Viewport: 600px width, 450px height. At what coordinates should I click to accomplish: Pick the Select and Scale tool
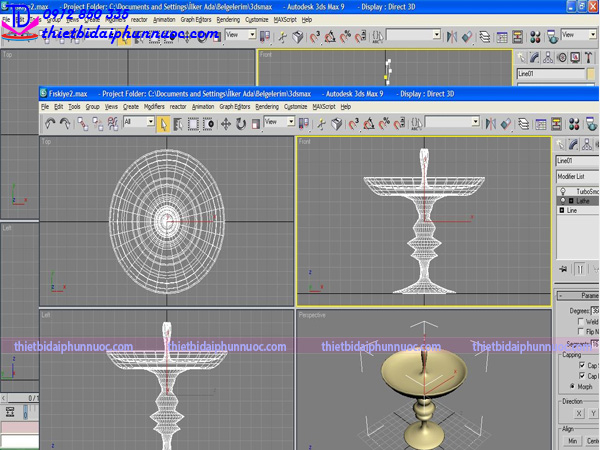point(256,124)
